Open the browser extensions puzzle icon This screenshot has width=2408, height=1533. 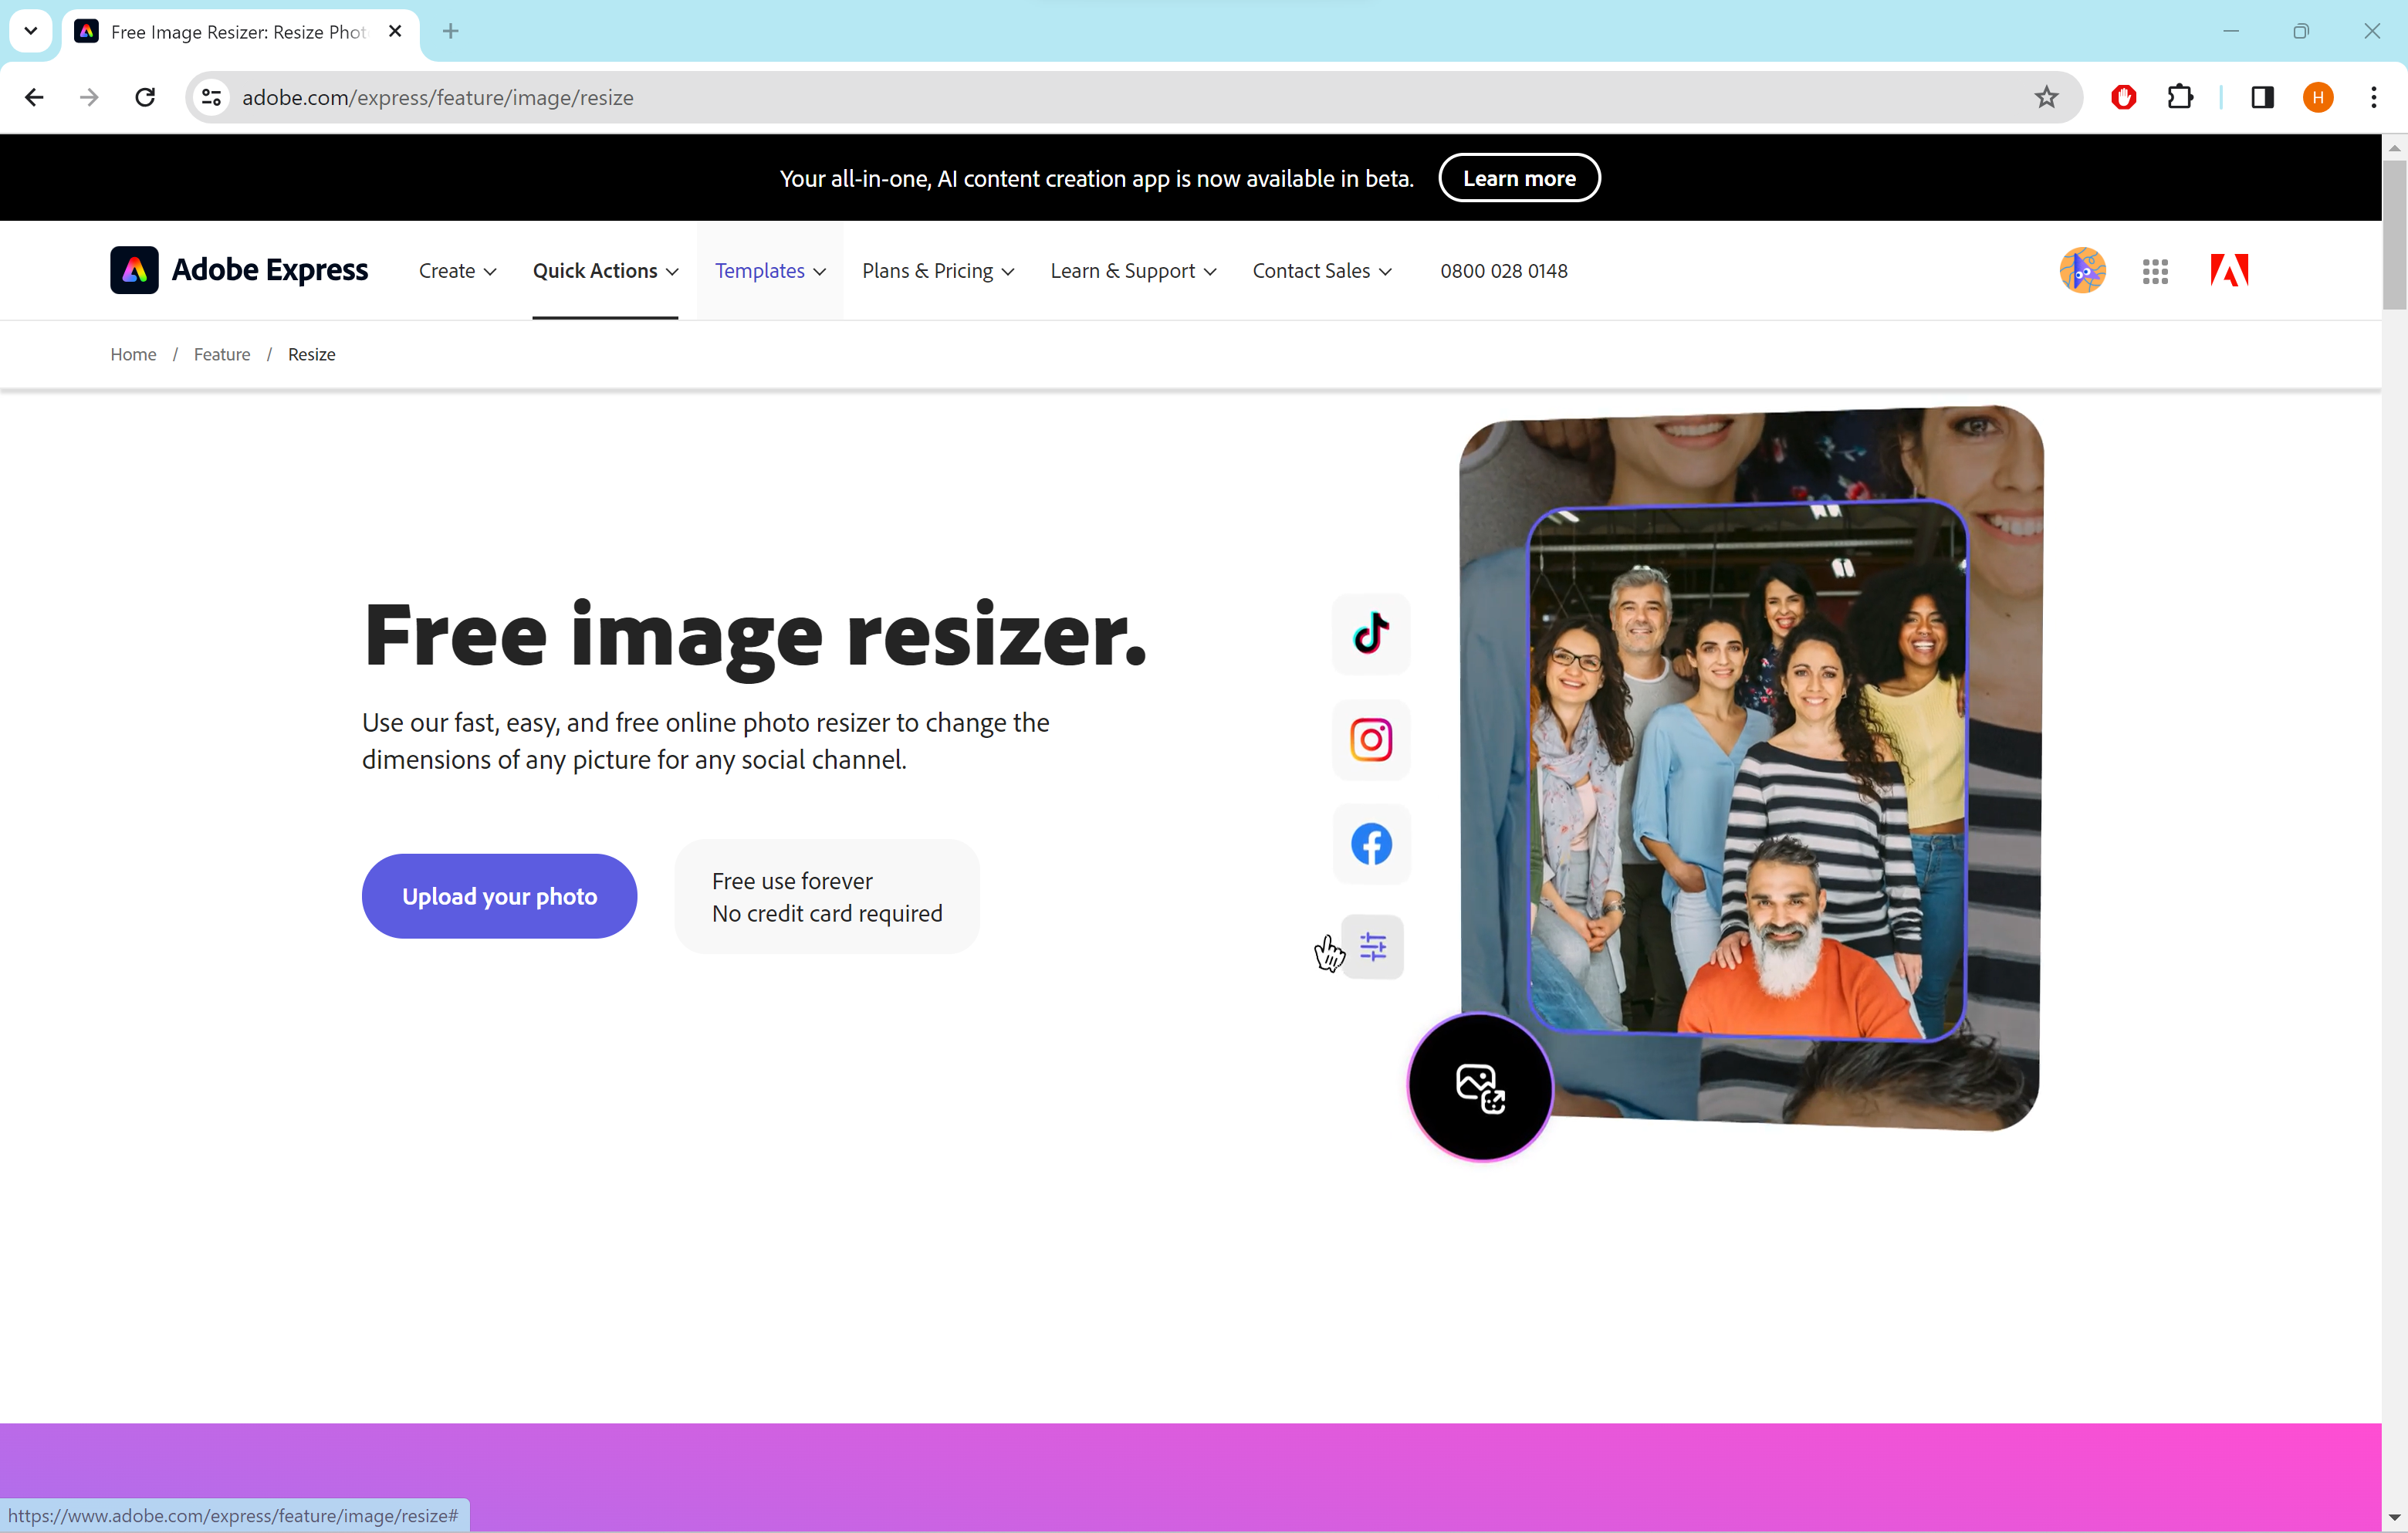pos(2180,97)
